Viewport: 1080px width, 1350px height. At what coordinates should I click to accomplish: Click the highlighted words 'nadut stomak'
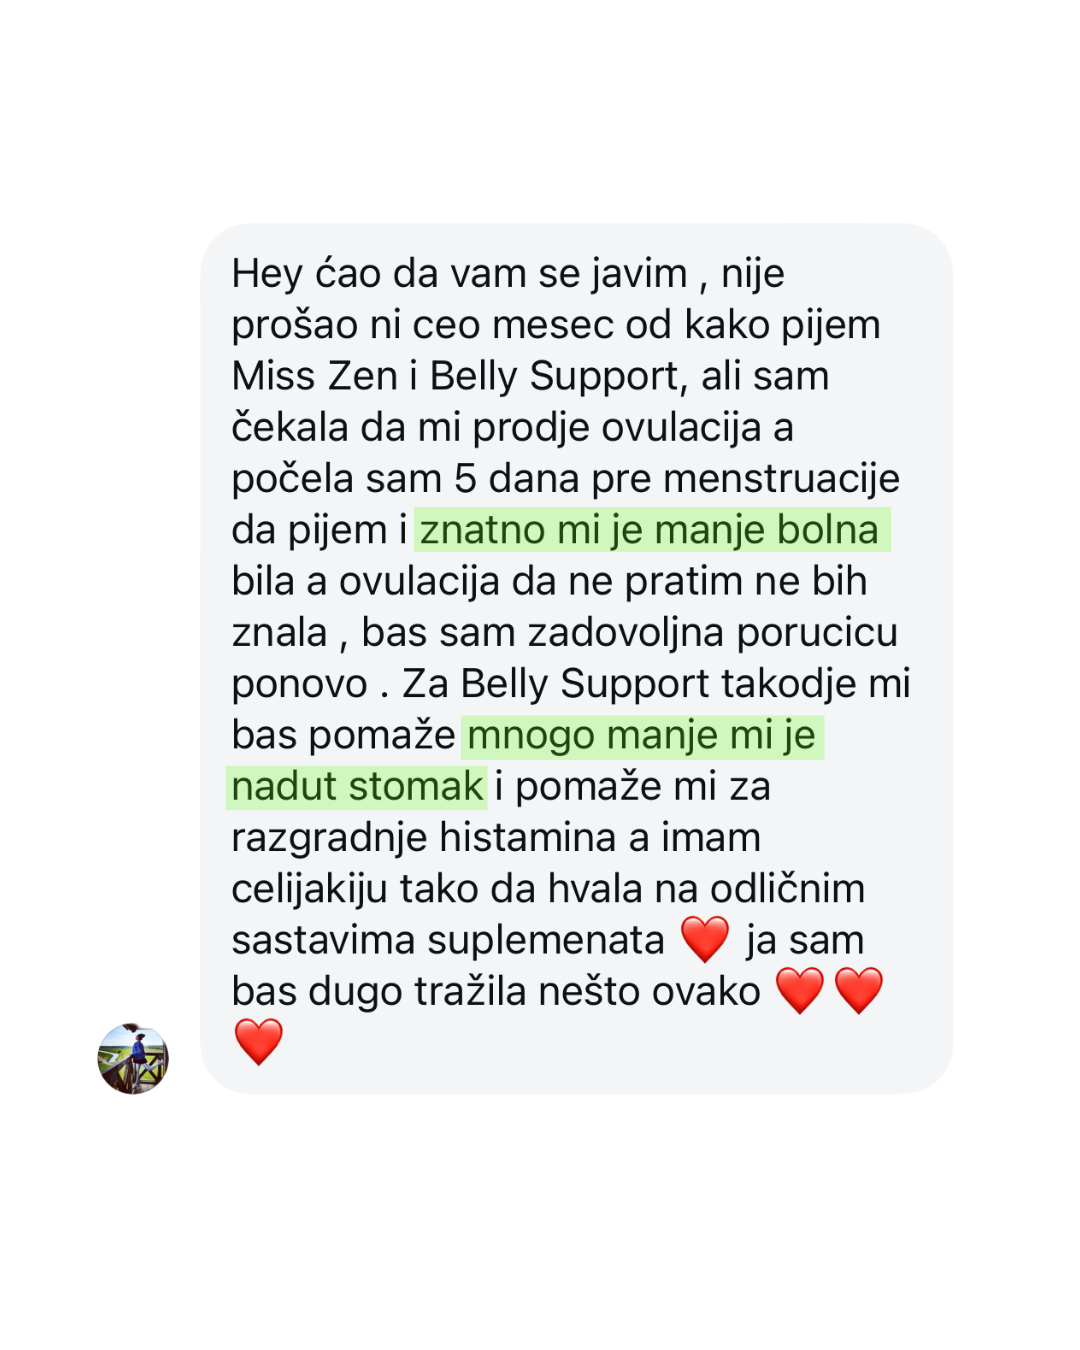click(357, 786)
